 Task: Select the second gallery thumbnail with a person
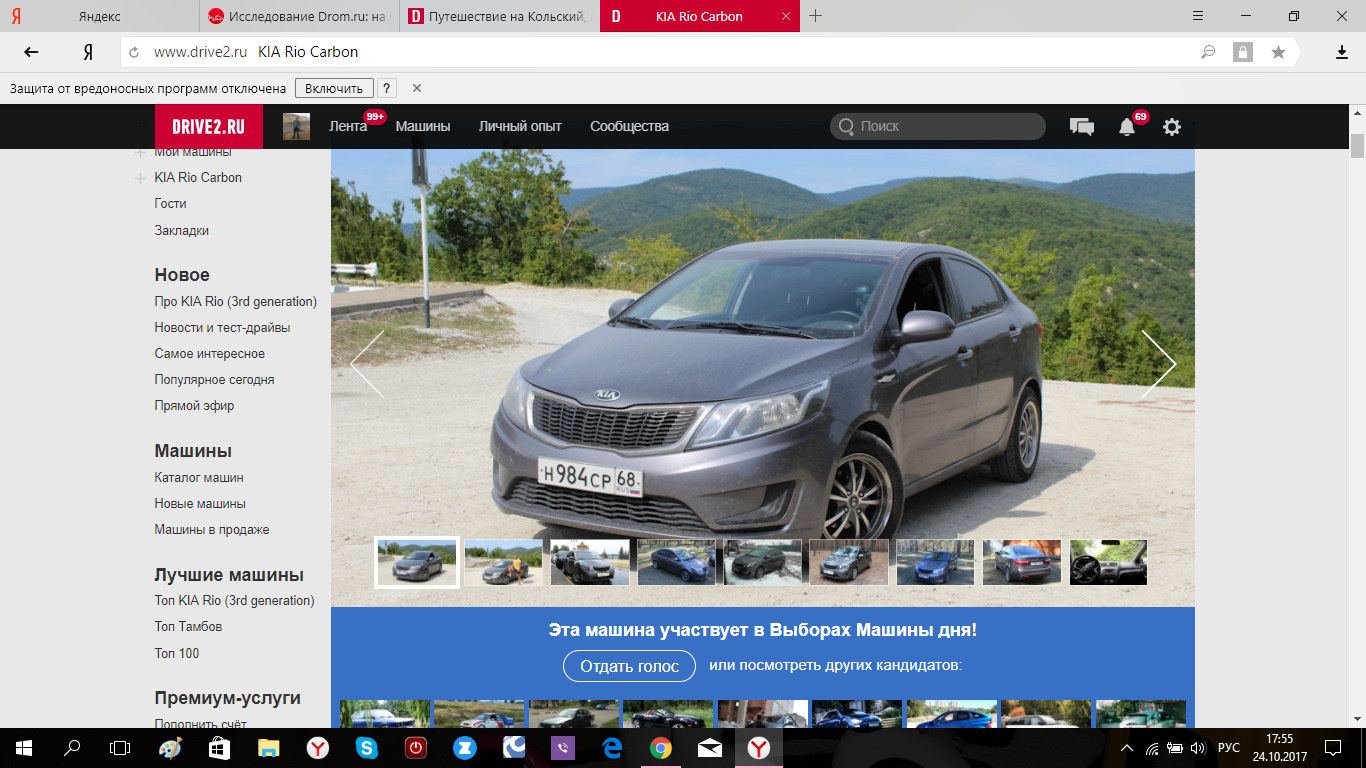point(503,562)
